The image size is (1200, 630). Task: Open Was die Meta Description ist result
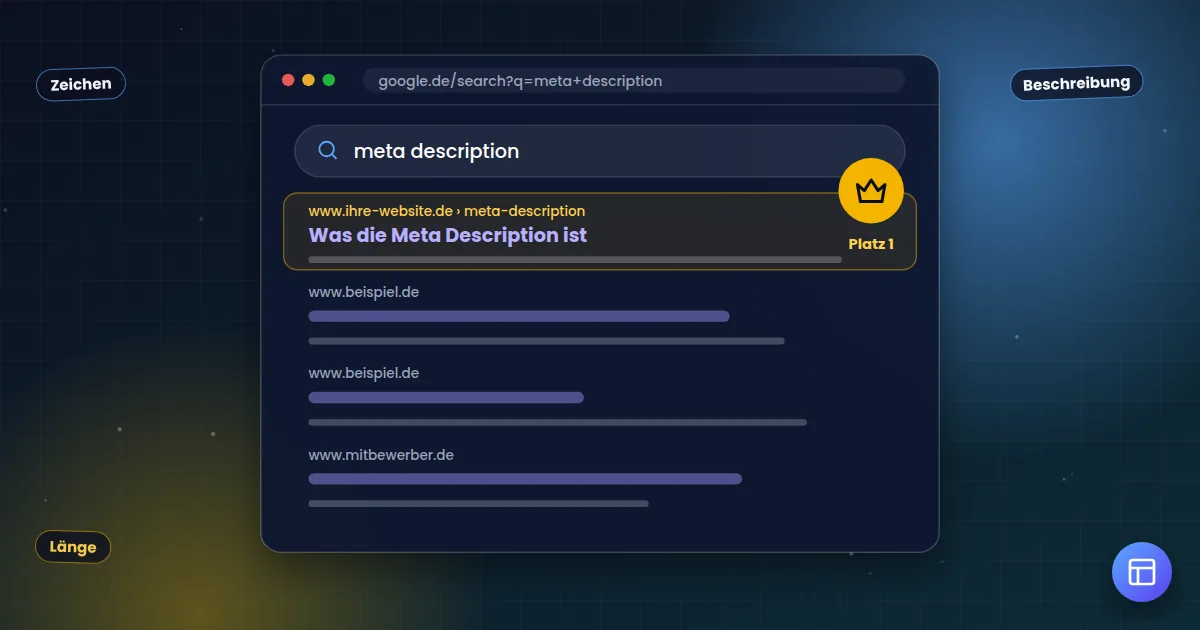pos(447,236)
